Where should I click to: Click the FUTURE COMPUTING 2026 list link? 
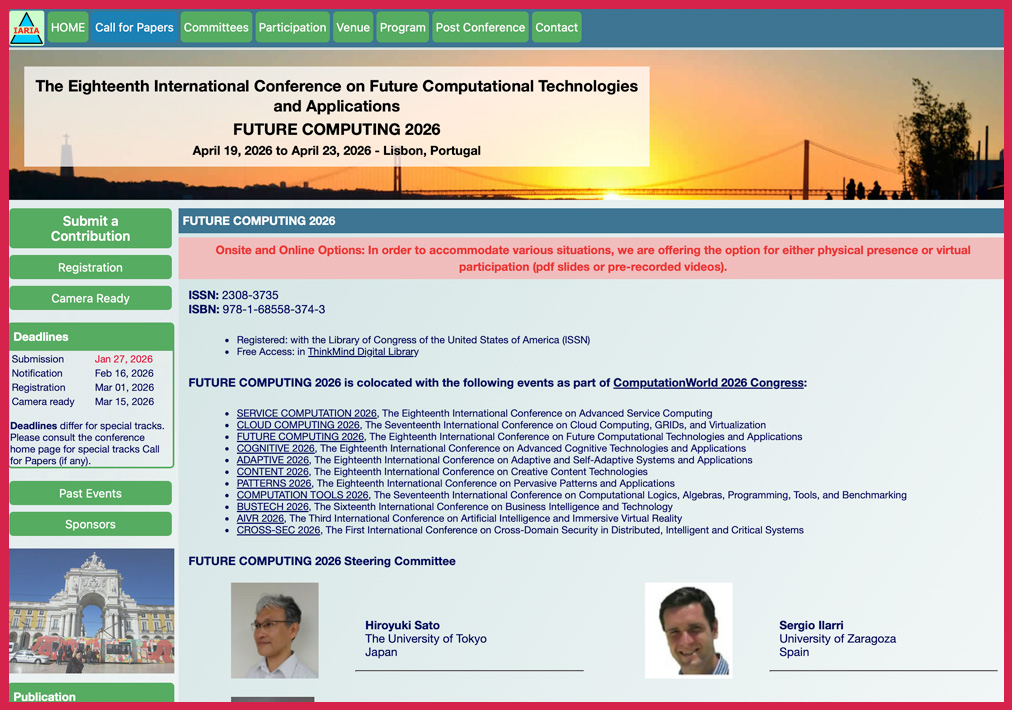pos(300,436)
